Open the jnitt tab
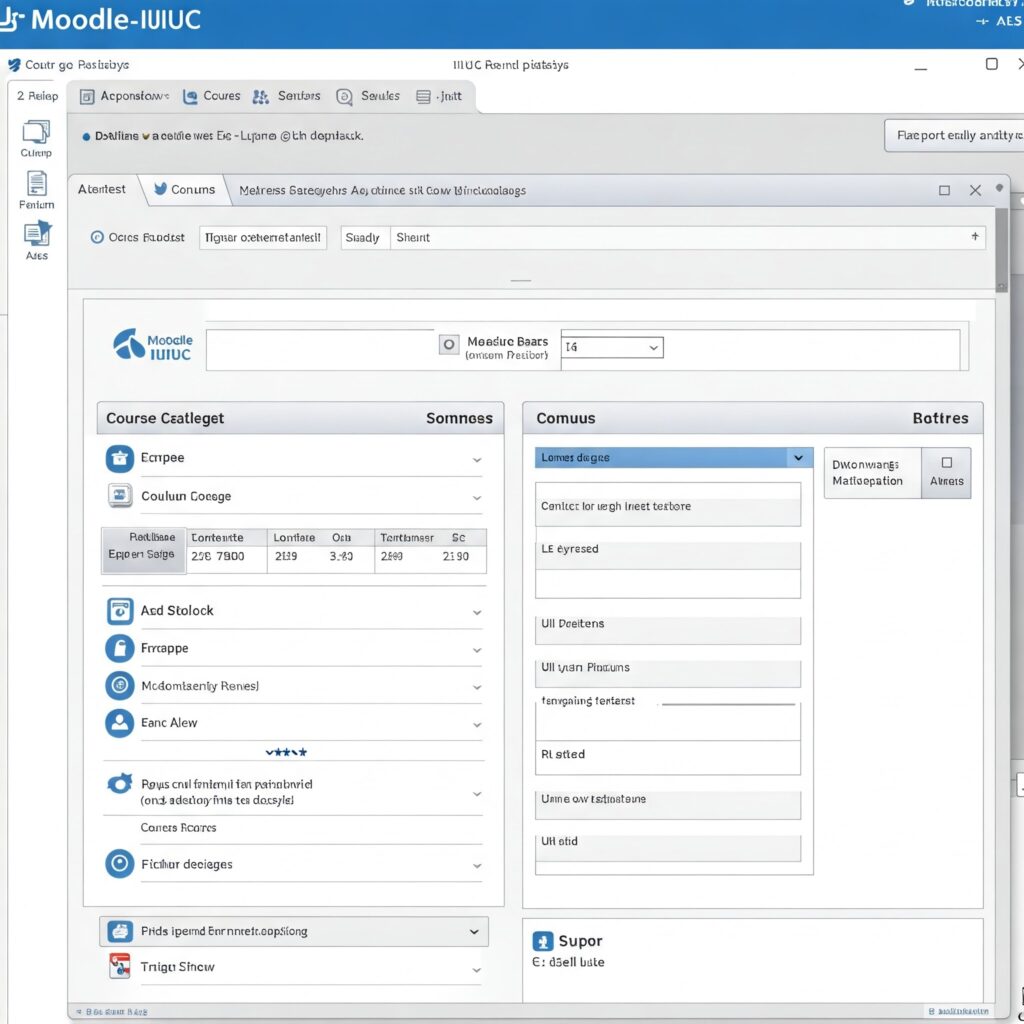This screenshot has height=1024, width=1024. [439, 97]
